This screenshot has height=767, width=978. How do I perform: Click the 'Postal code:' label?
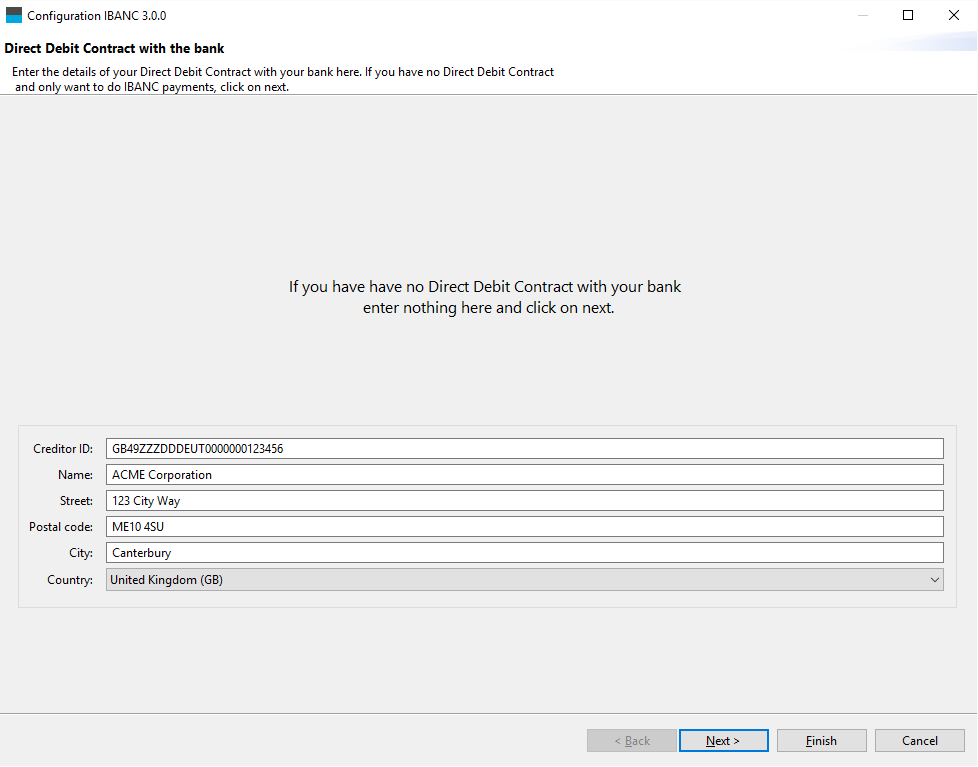click(61, 526)
